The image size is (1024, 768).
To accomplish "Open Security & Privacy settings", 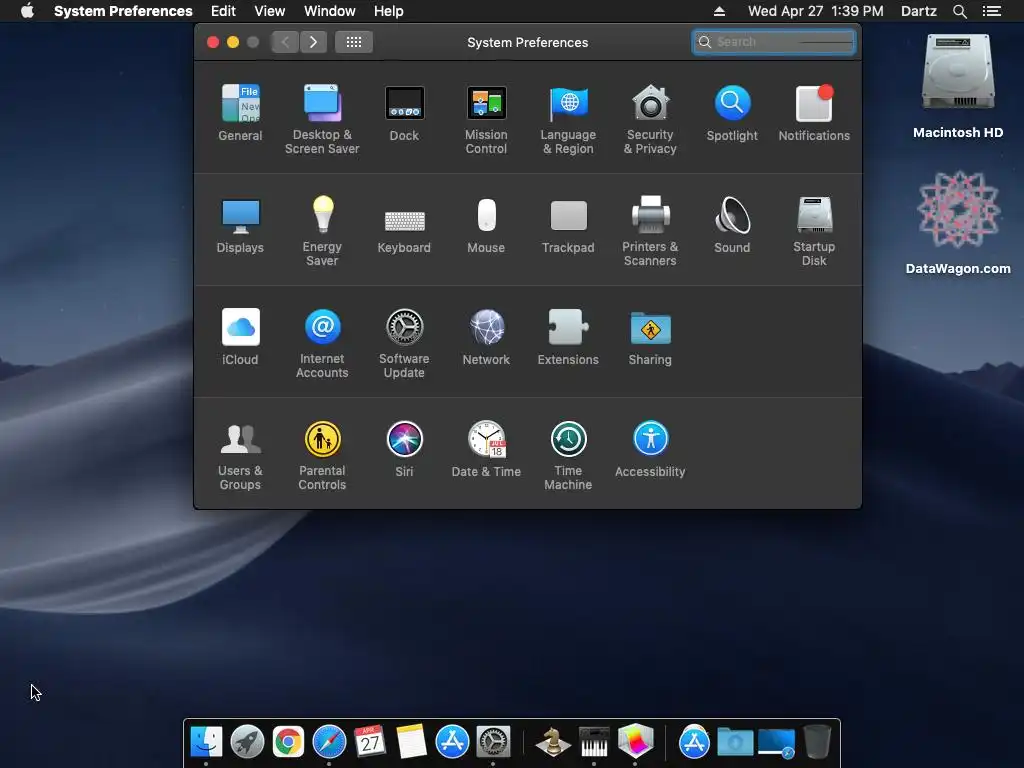I will click(x=650, y=119).
